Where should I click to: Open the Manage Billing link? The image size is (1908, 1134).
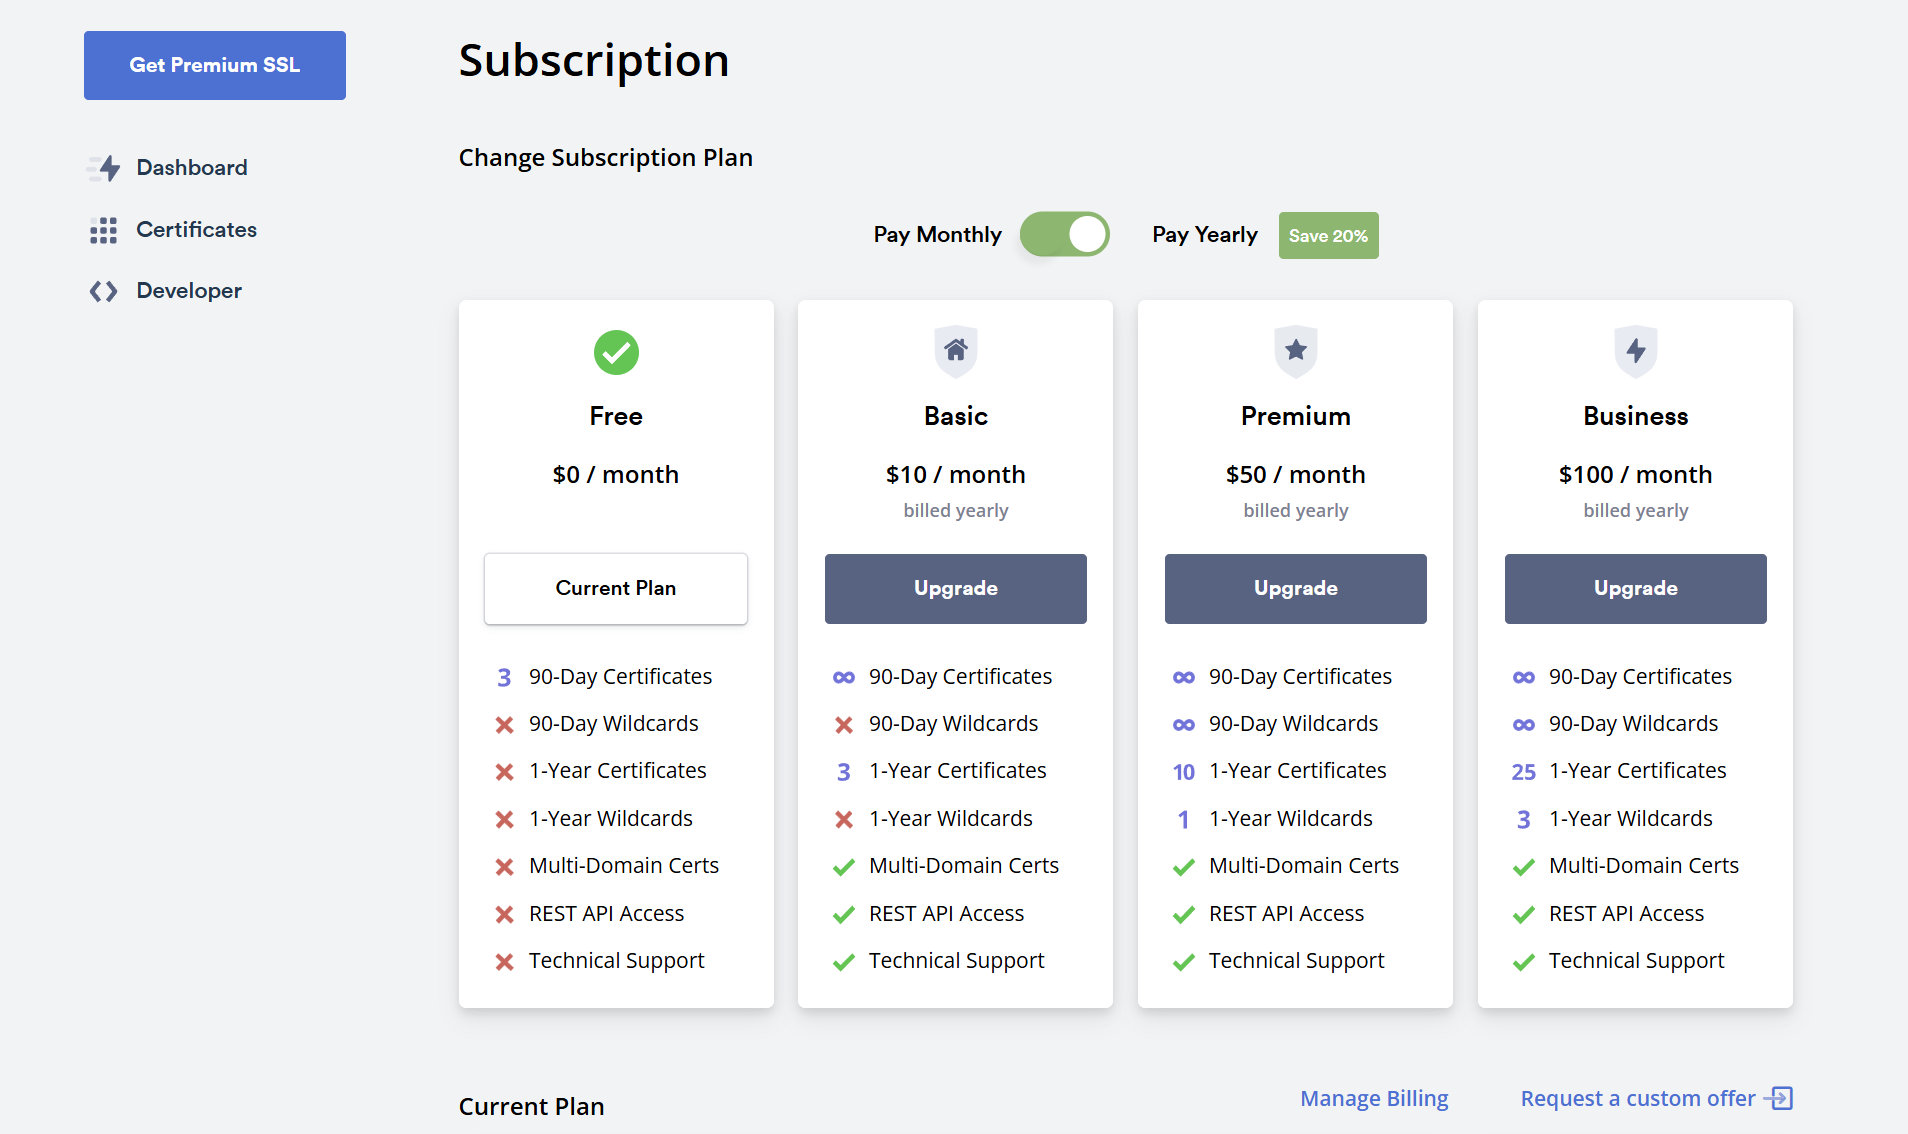click(x=1374, y=1098)
